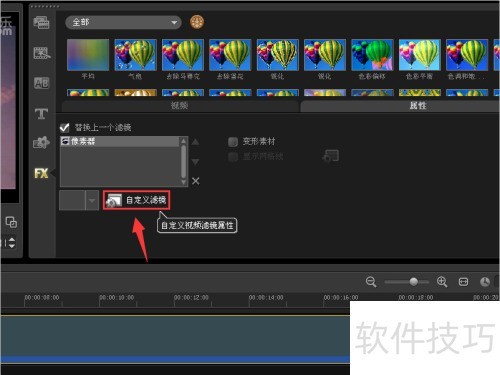Select the 色调和饱 filter thumbnail

coord(467,55)
